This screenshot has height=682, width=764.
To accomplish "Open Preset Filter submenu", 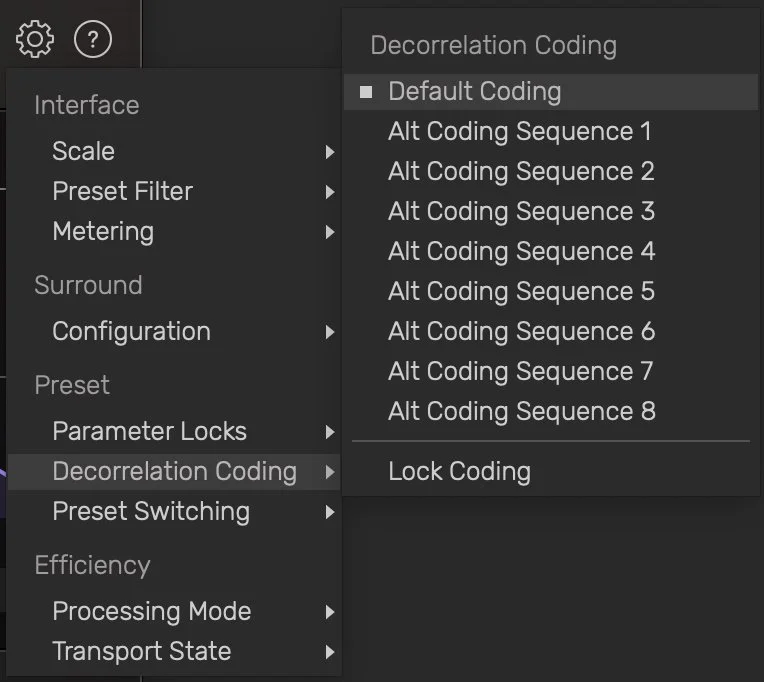I will 122,192.
